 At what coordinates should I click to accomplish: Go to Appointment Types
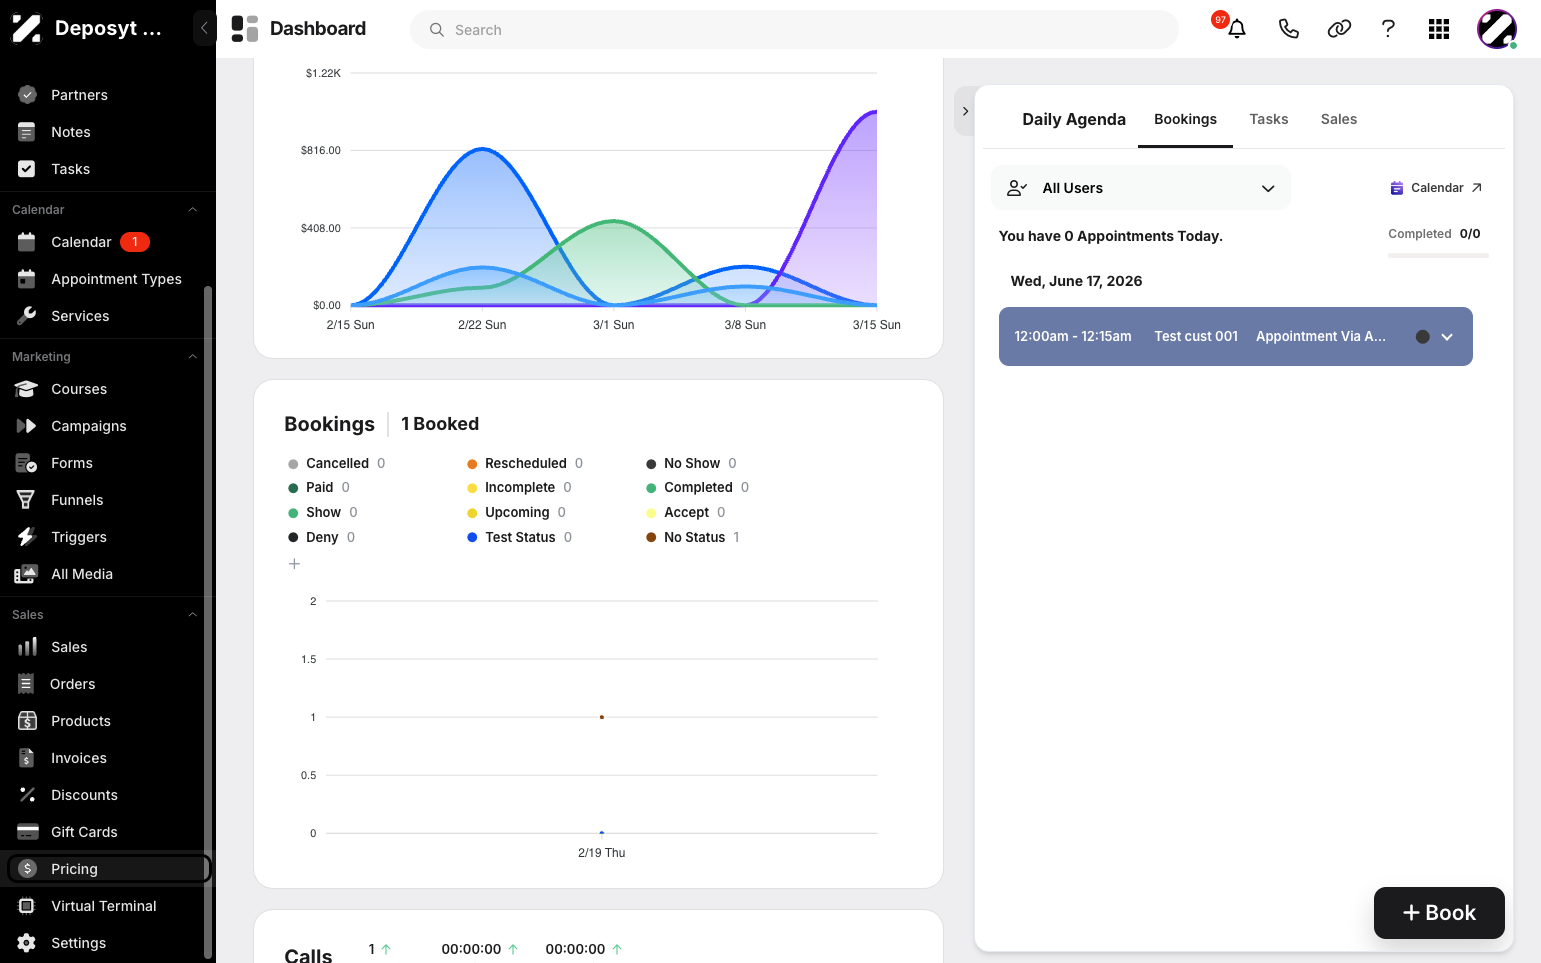116,279
